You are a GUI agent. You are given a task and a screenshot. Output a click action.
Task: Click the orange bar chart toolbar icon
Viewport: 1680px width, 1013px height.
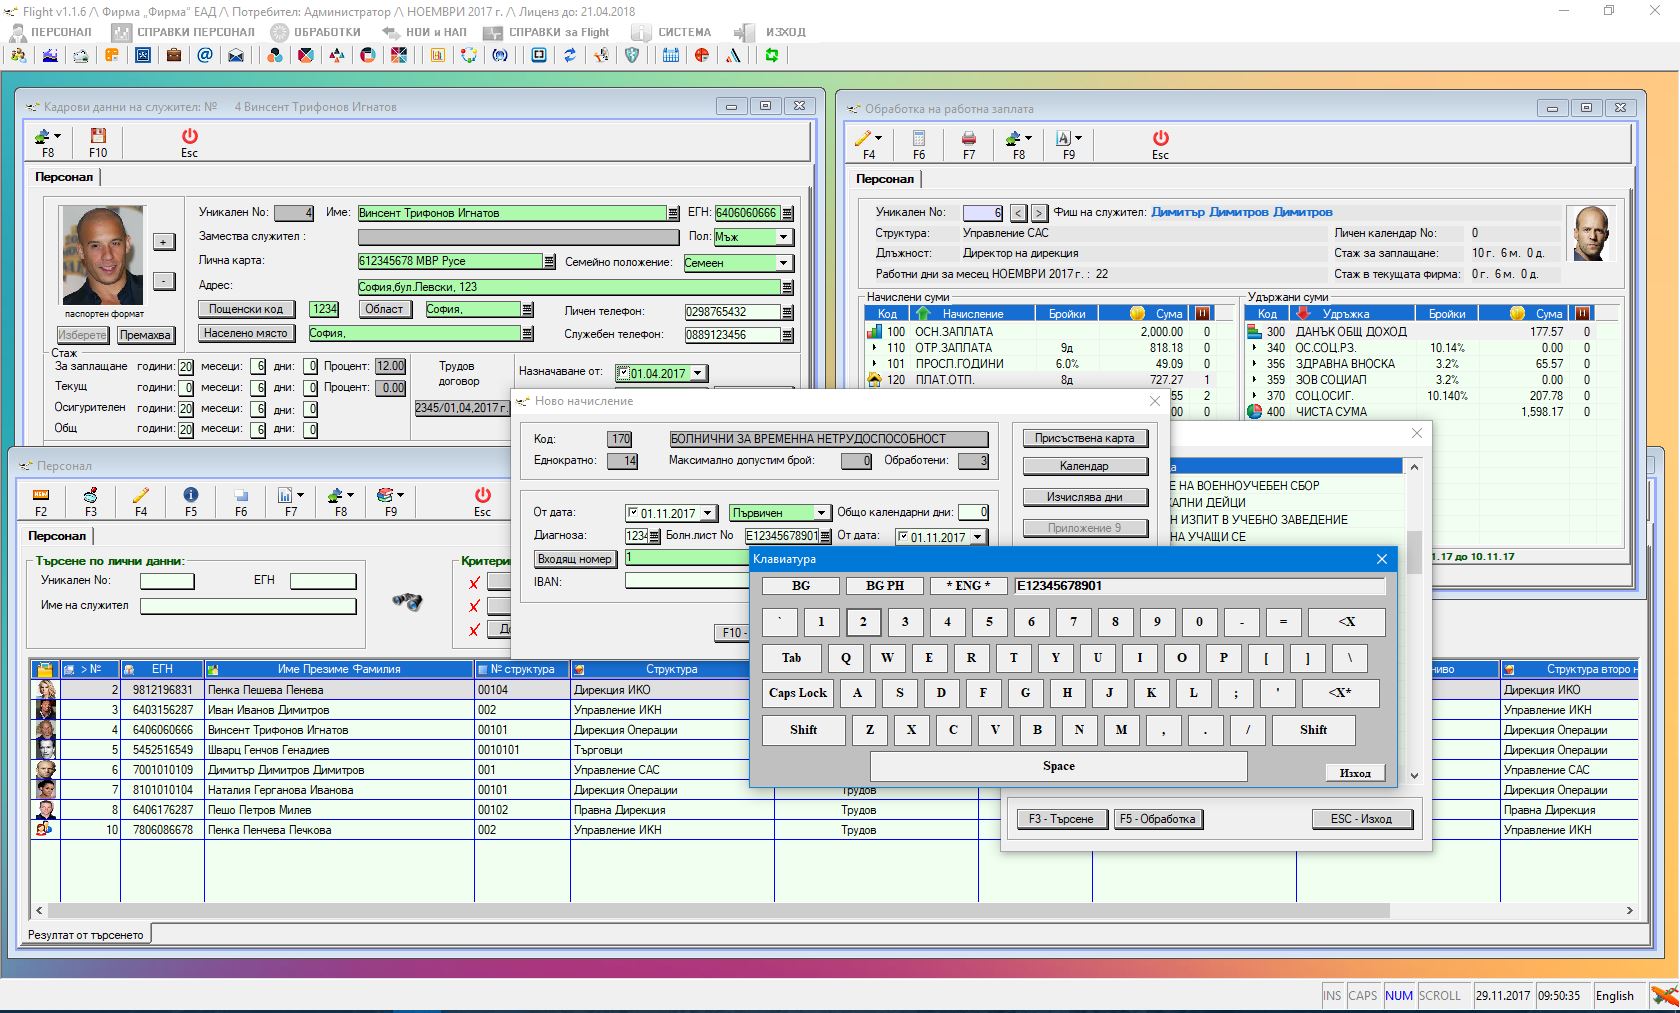(x=437, y=55)
